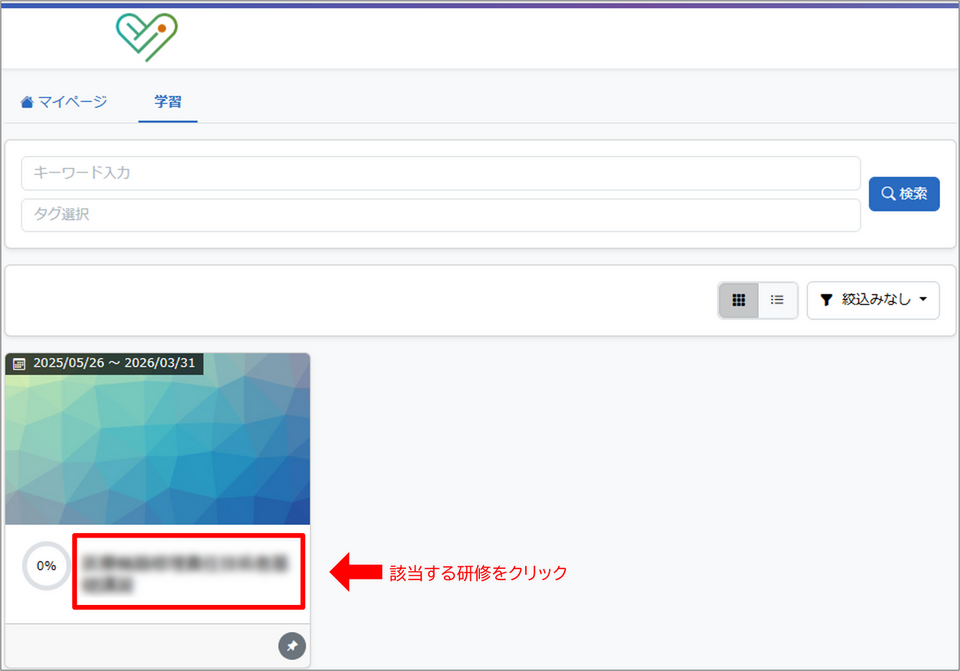Click the heart-shaped site logo
The height and width of the screenshot is (671, 960).
pos(147,37)
